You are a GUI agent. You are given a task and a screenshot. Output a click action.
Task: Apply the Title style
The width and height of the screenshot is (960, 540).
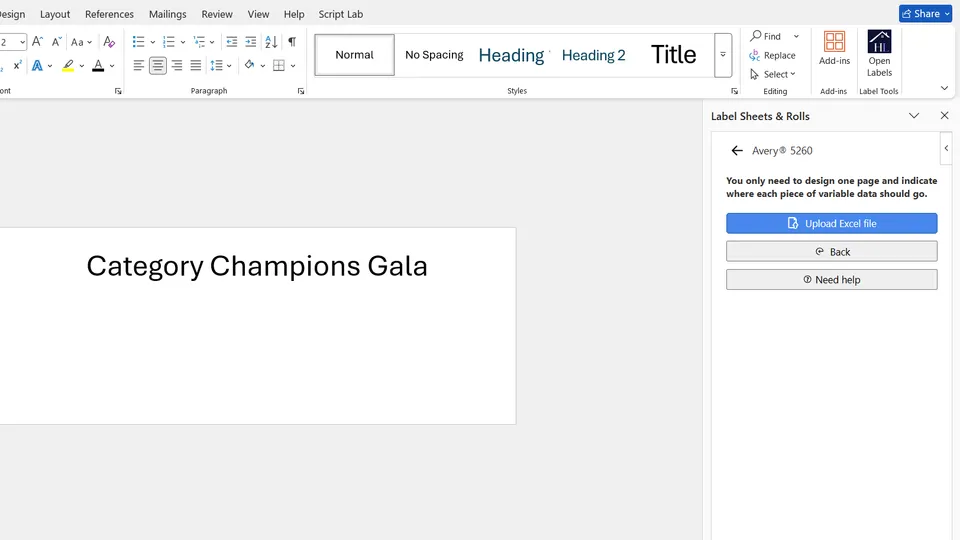click(x=673, y=54)
